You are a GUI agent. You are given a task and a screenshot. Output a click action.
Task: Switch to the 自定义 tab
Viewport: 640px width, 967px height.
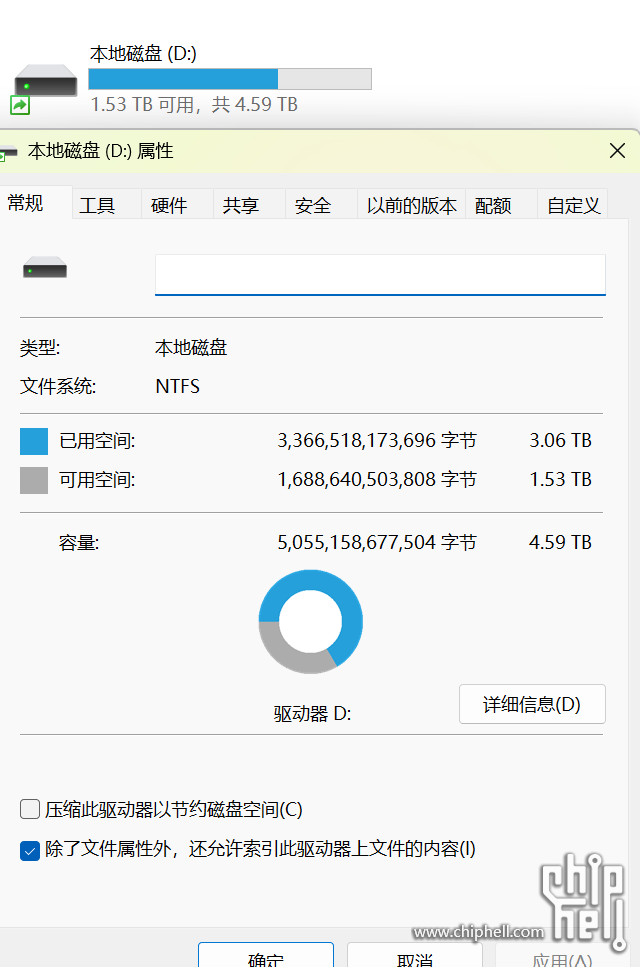(573, 205)
